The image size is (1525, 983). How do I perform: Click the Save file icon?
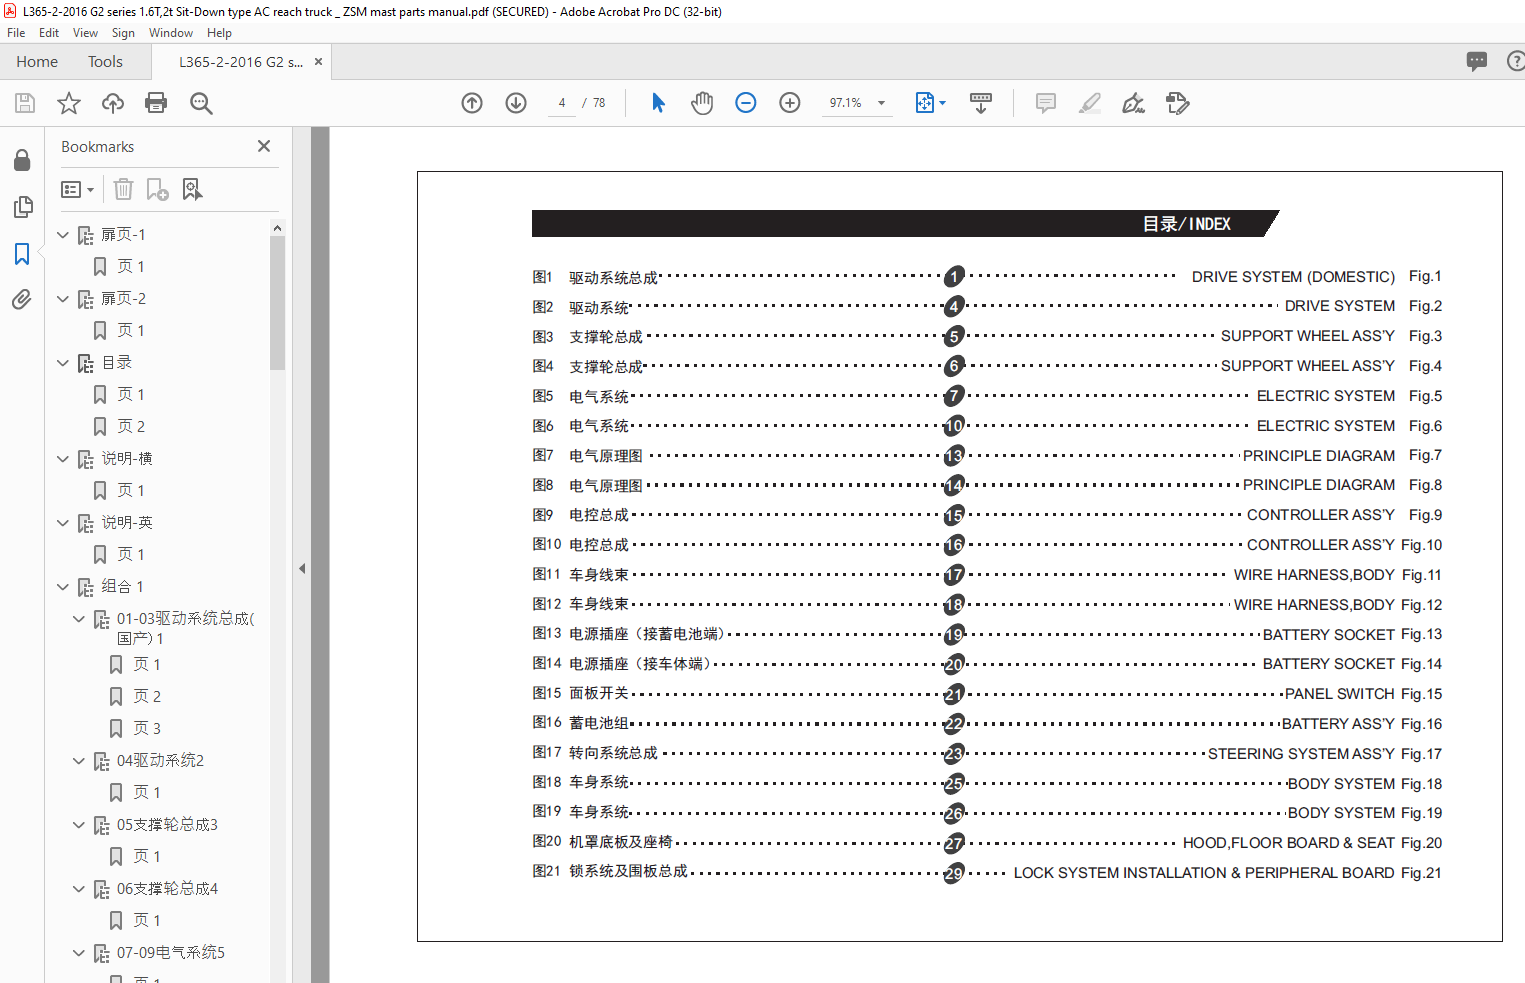tap(25, 103)
